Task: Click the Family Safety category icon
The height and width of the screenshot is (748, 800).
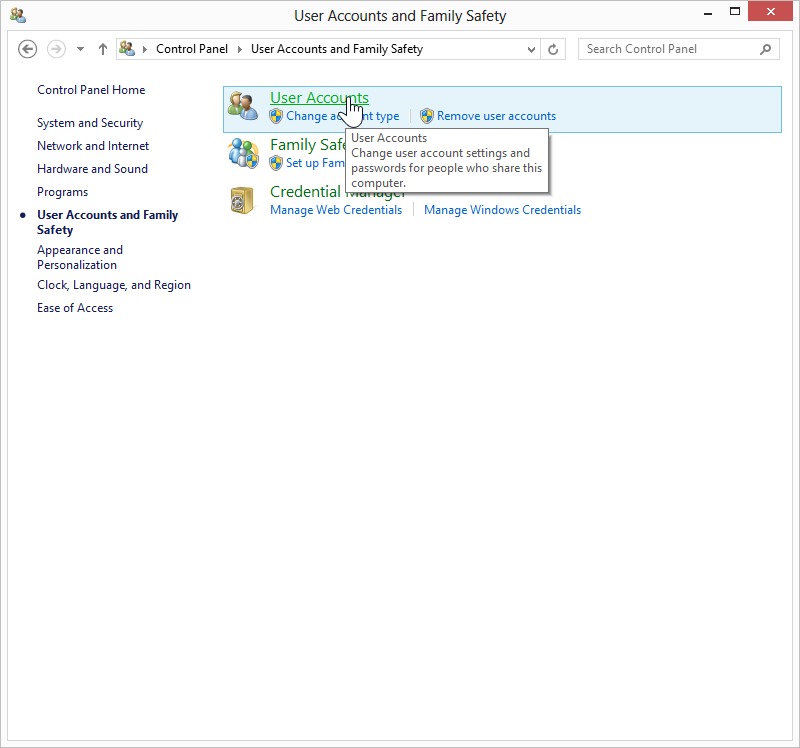Action: [x=243, y=153]
